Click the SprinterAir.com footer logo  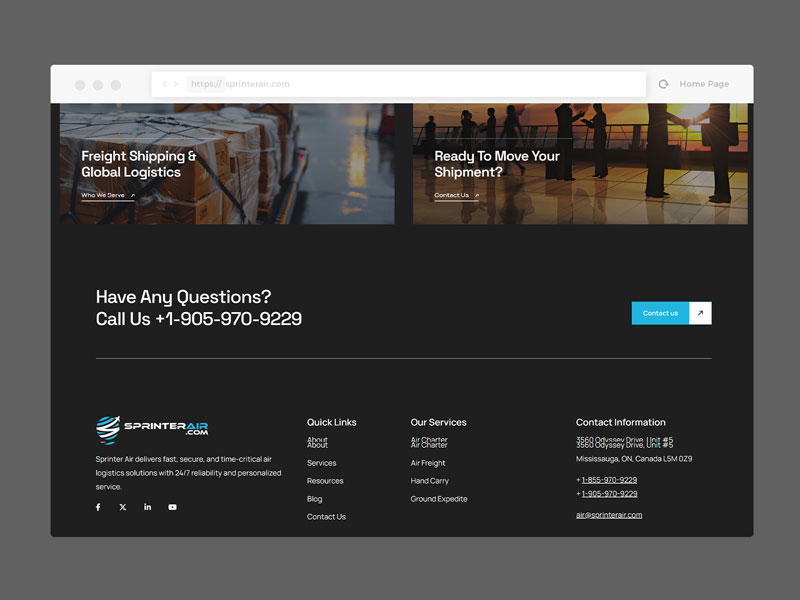(152, 429)
